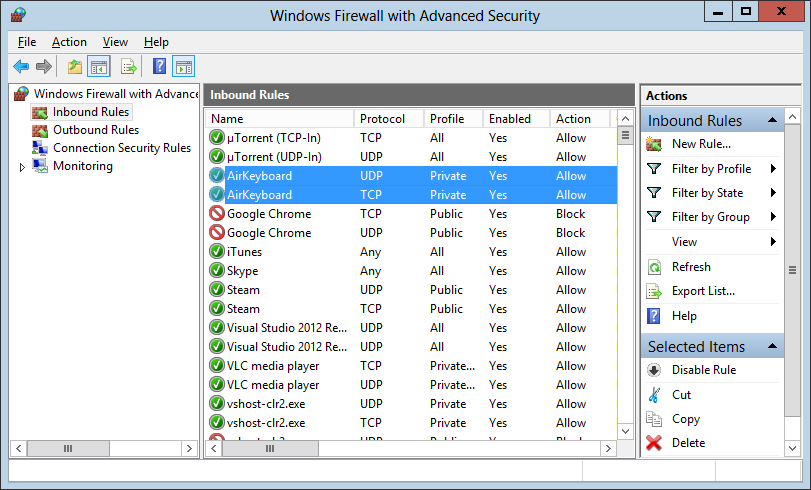The image size is (811, 490).
Task: Sort by the Profile column header
Action: [453, 119]
